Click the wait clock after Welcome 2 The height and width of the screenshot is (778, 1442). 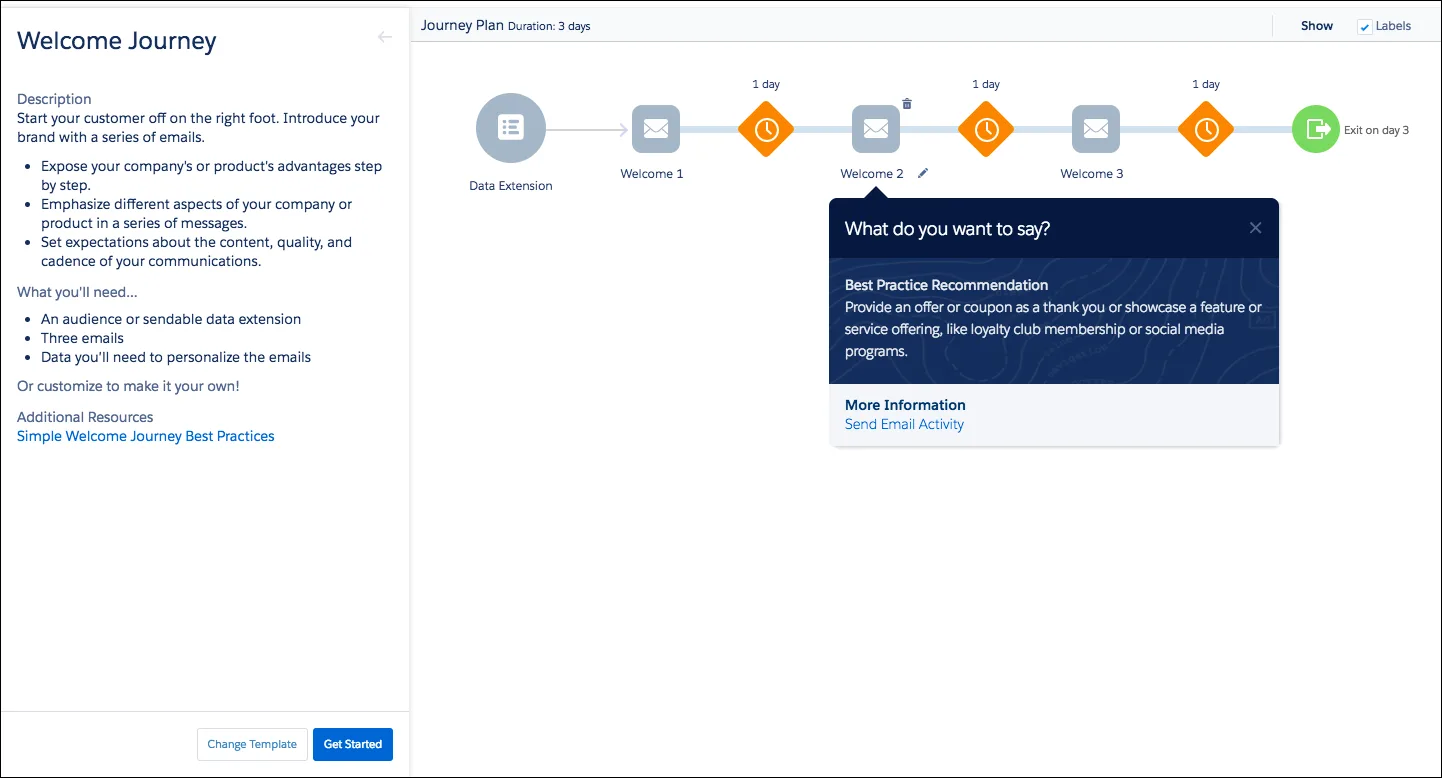tap(986, 129)
